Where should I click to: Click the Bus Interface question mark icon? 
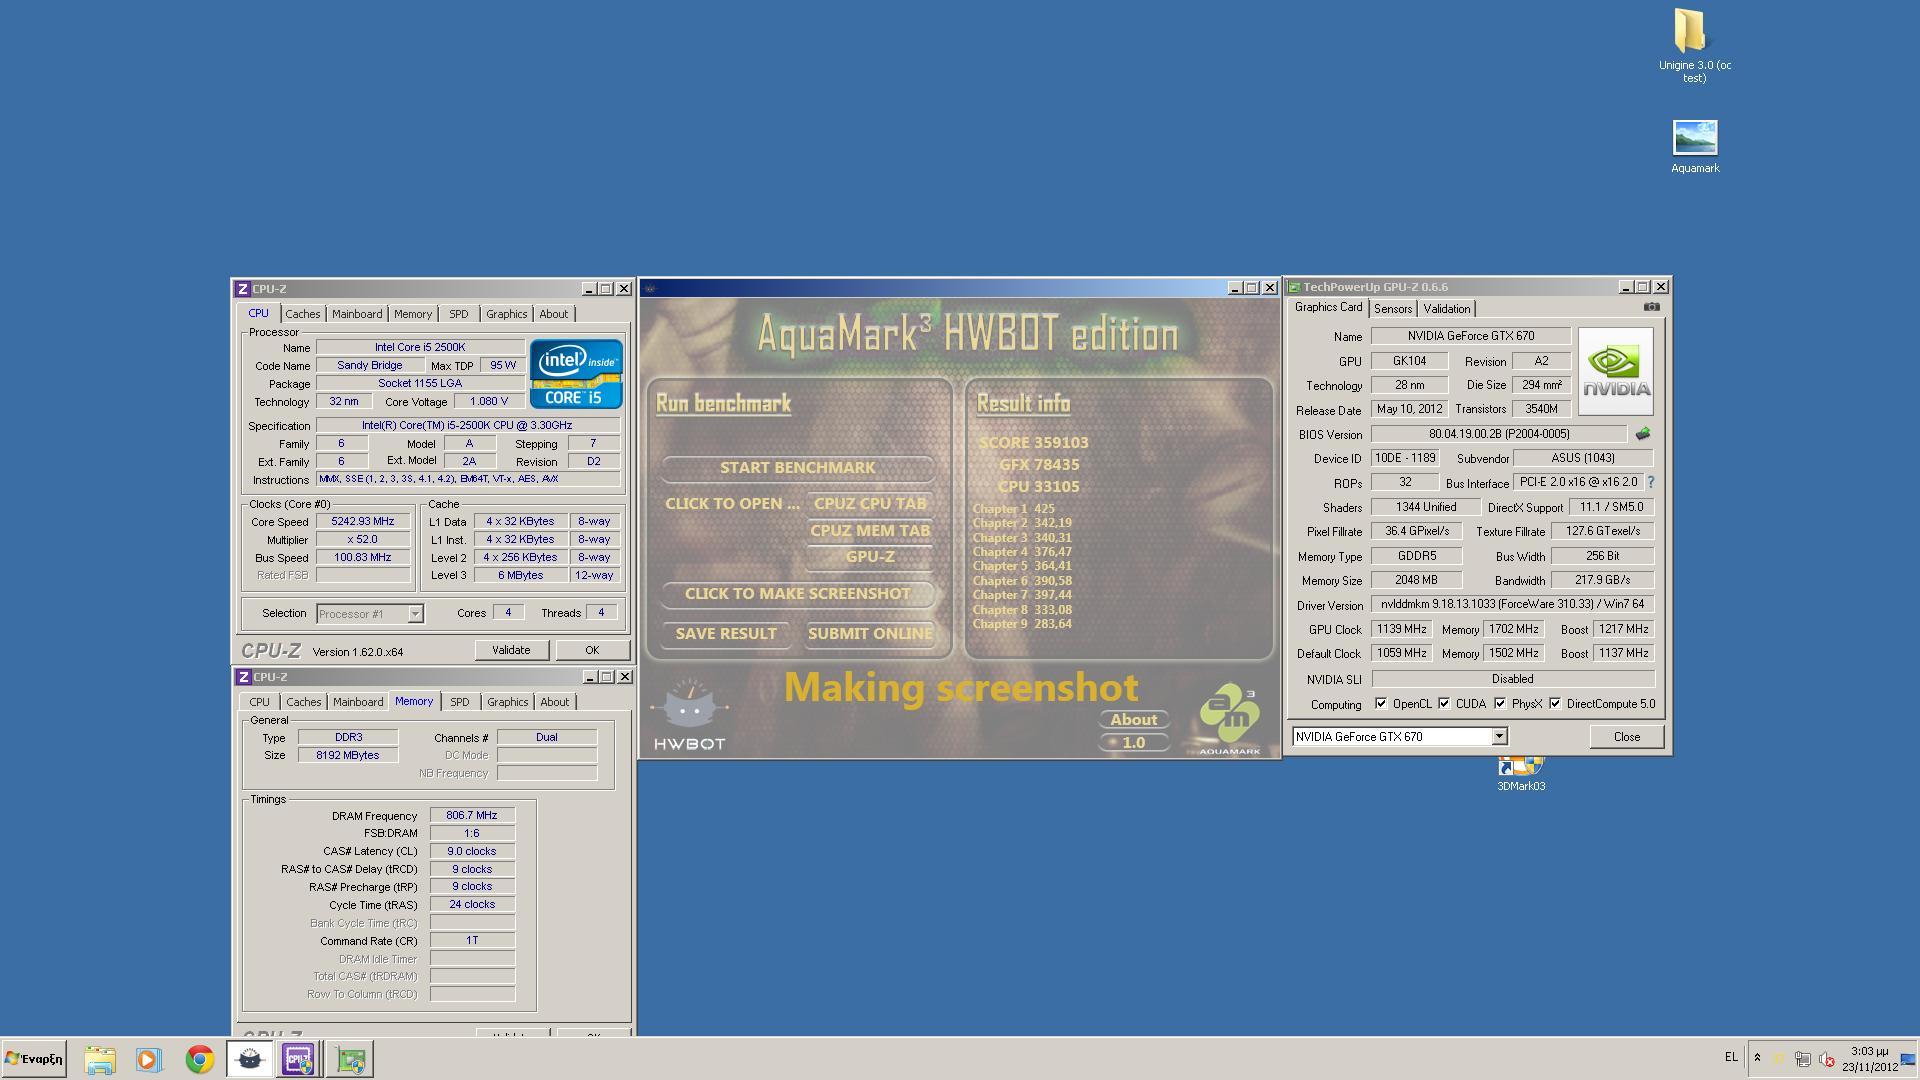click(1650, 482)
